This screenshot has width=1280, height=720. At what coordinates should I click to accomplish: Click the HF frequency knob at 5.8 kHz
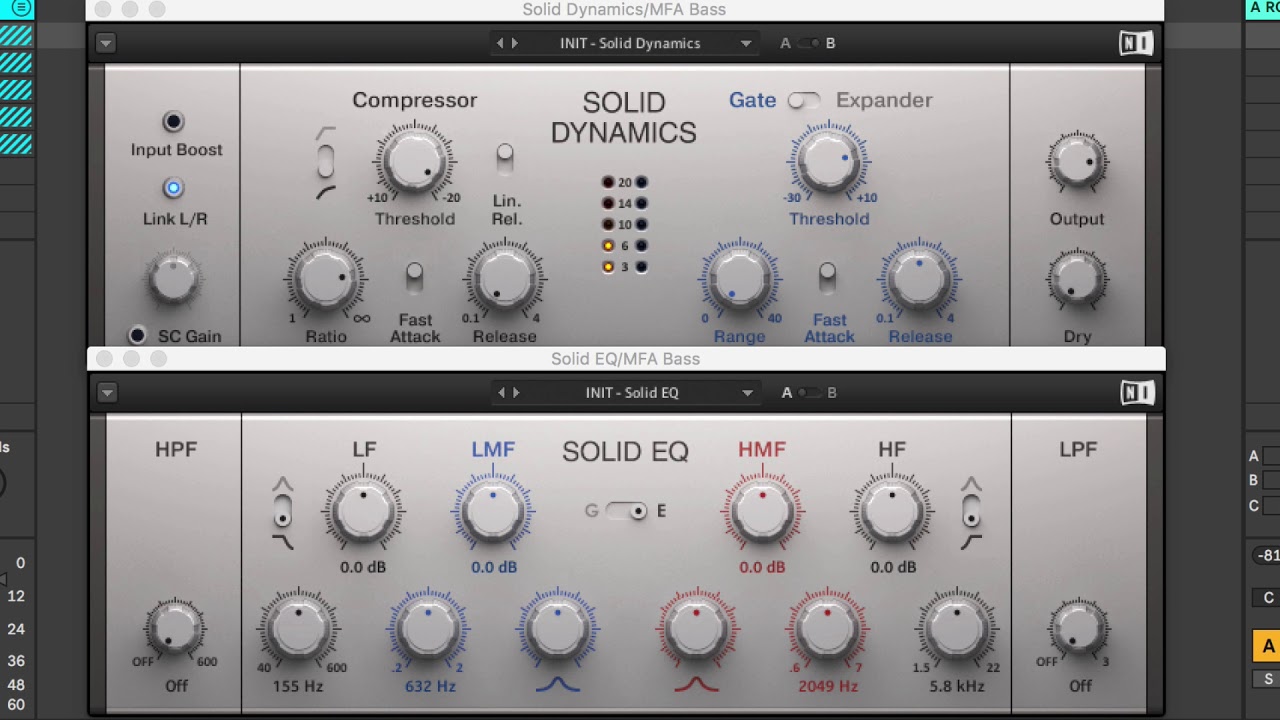[957, 629]
